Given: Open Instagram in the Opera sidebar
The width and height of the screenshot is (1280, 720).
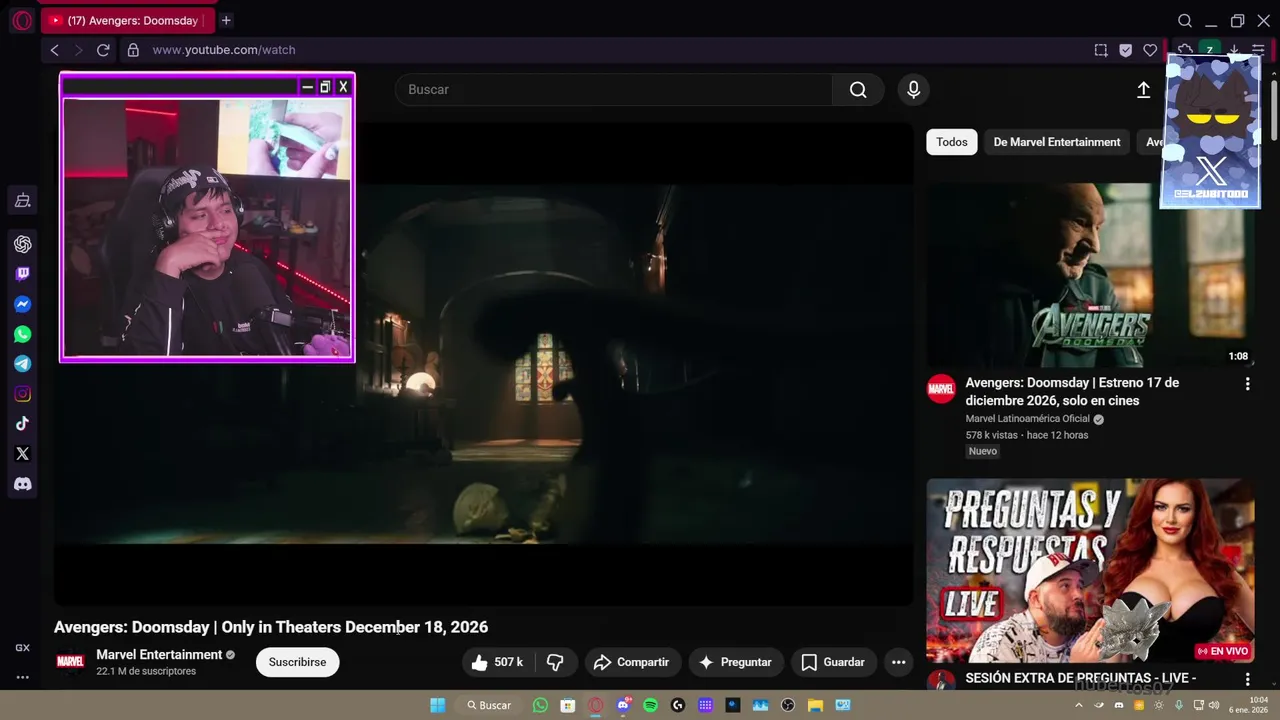Looking at the screenshot, I should pyautogui.click(x=22, y=394).
